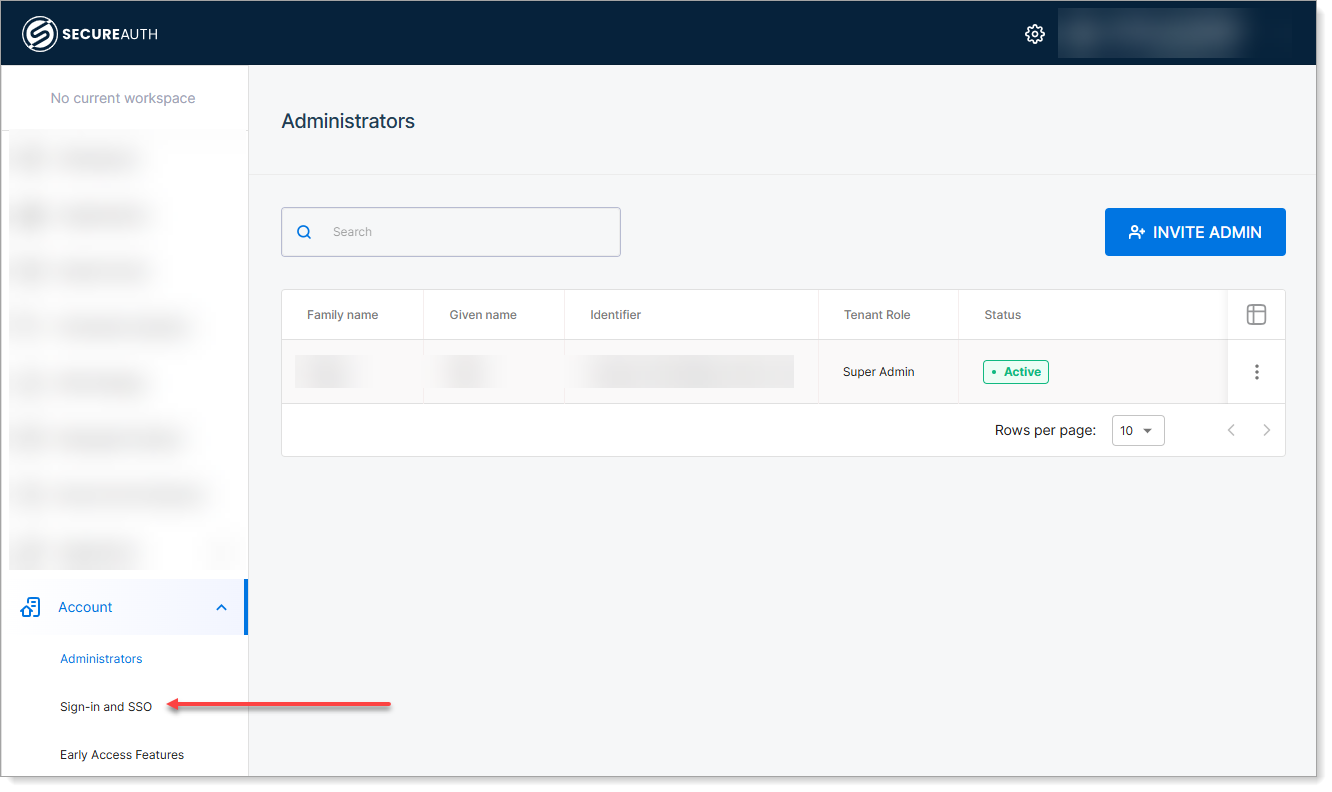Click the Rows per page label
The width and height of the screenshot is (1332, 792).
pos(1045,431)
